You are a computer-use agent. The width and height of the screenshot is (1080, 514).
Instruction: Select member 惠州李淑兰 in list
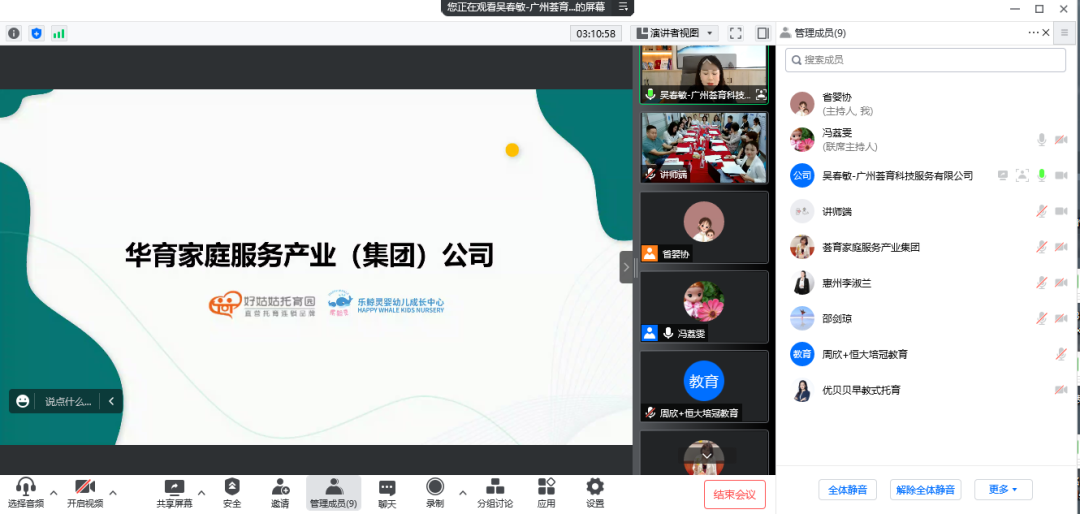coord(925,282)
